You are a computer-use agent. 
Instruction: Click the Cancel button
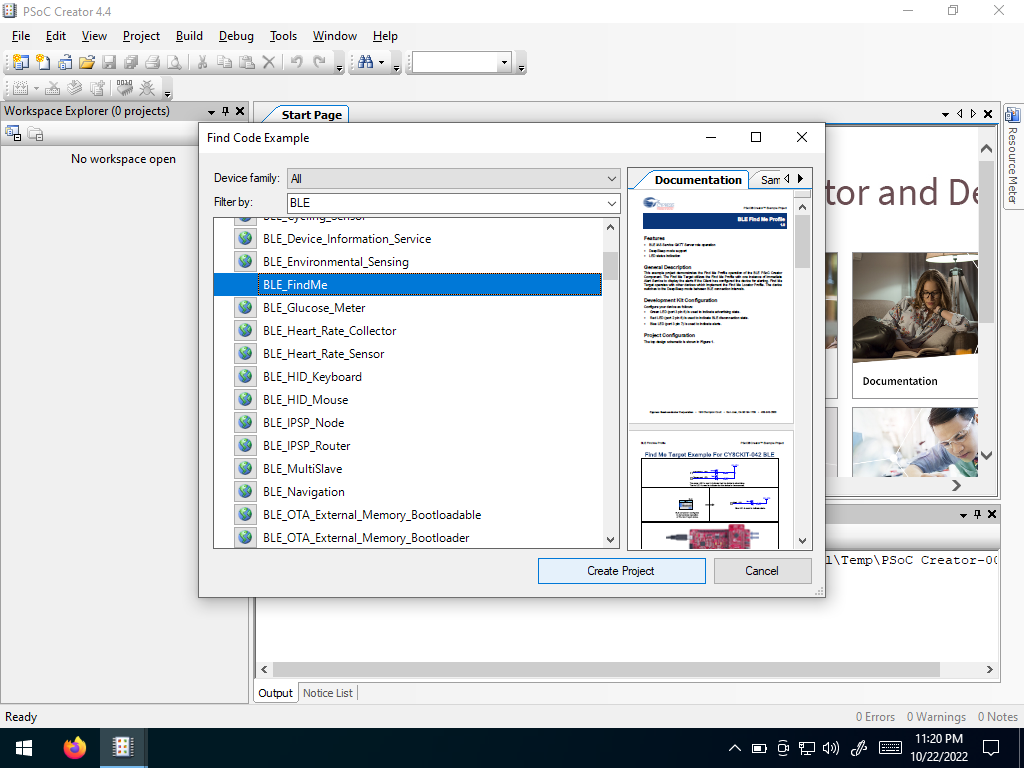coord(762,571)
